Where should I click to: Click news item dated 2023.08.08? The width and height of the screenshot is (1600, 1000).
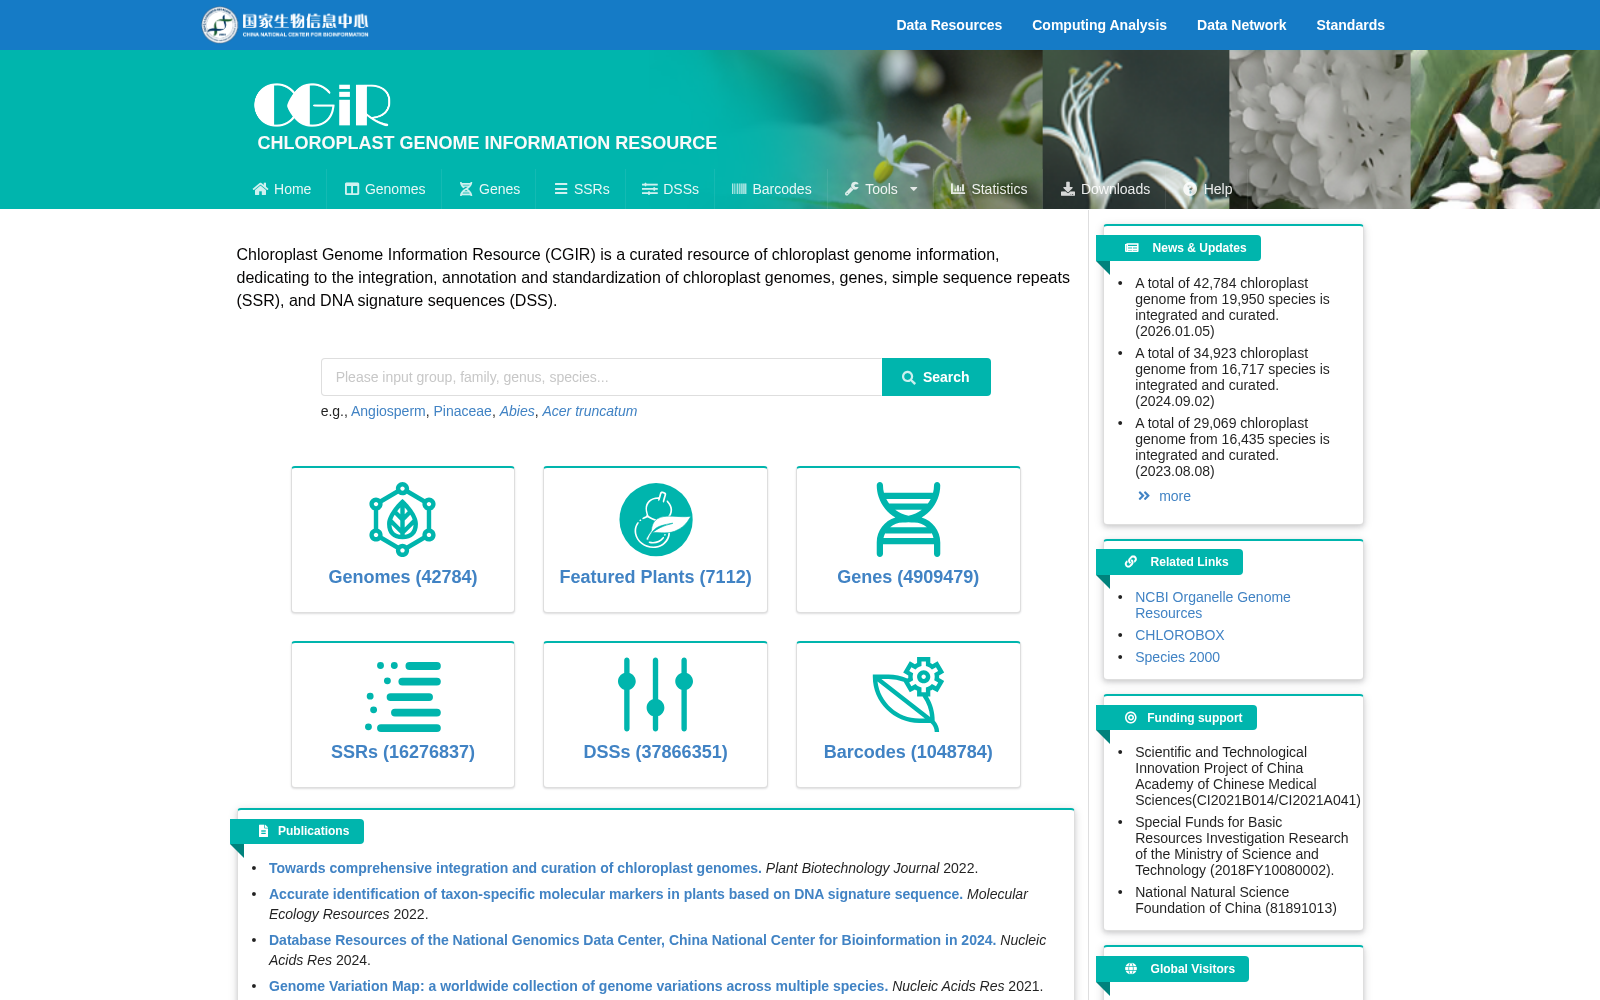[1232, 447]
